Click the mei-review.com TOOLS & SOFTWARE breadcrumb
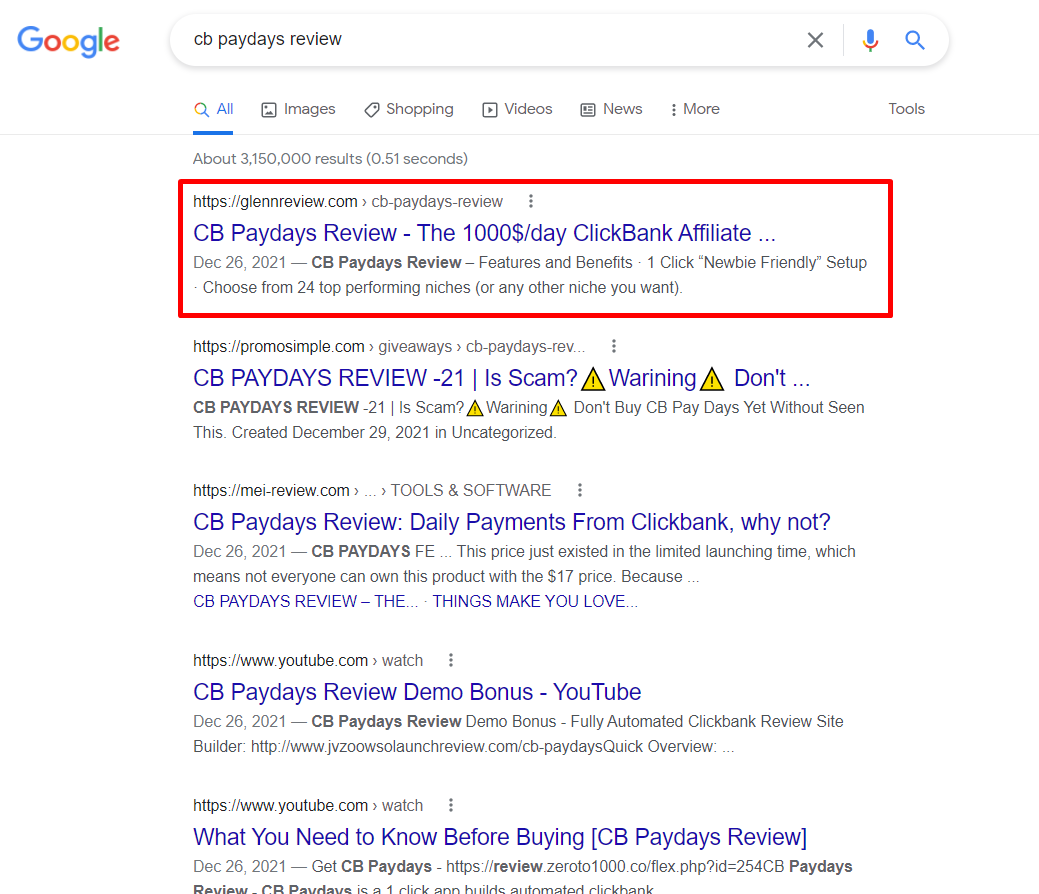This screenshot has width=1039, height=894. tap(372, 490)
